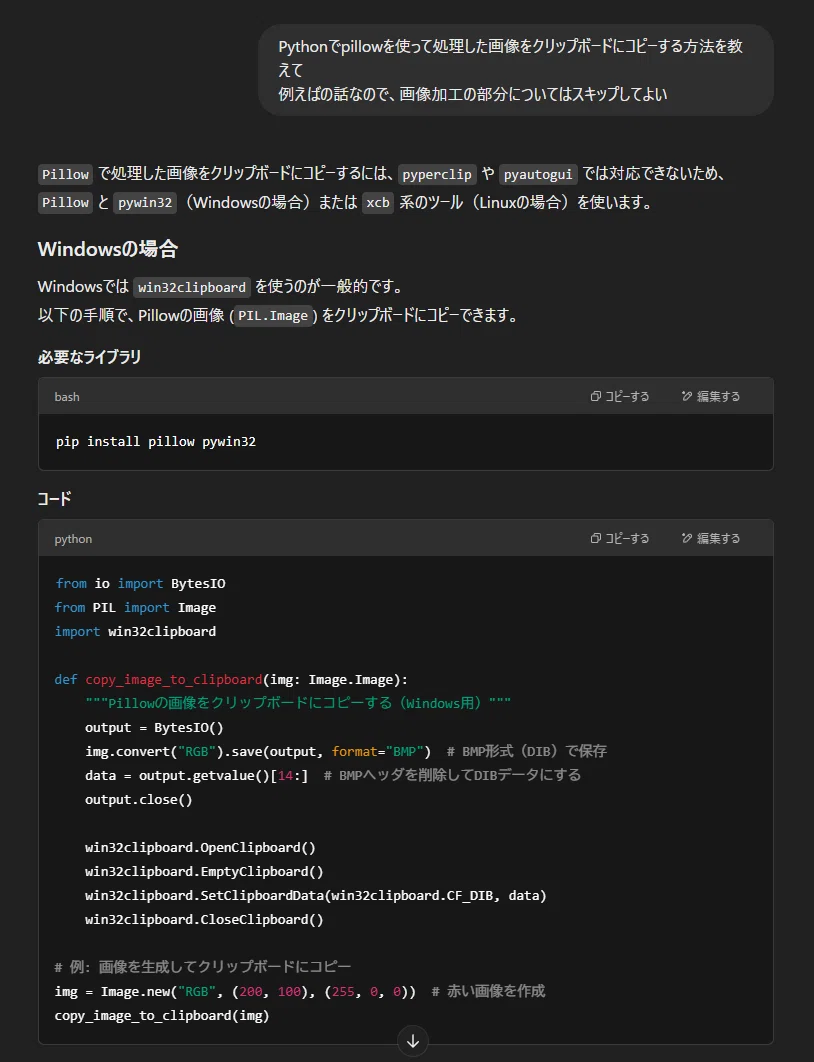Click the 'win32clipboard.CloseClipboard()' line
Viewport: 814px width, 1062px height.
205,919
